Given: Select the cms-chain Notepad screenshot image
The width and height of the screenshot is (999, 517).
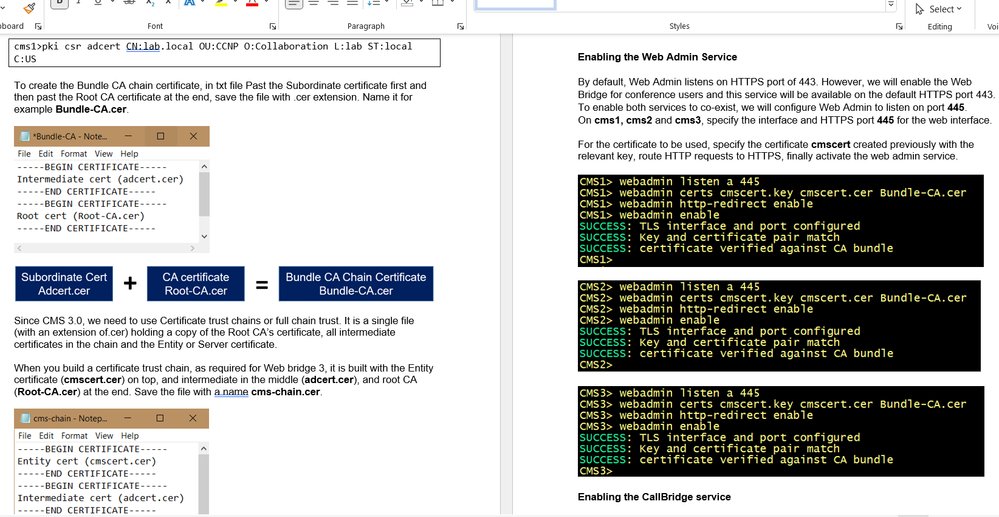Looking at the screenshot, I should click(111, 462).
